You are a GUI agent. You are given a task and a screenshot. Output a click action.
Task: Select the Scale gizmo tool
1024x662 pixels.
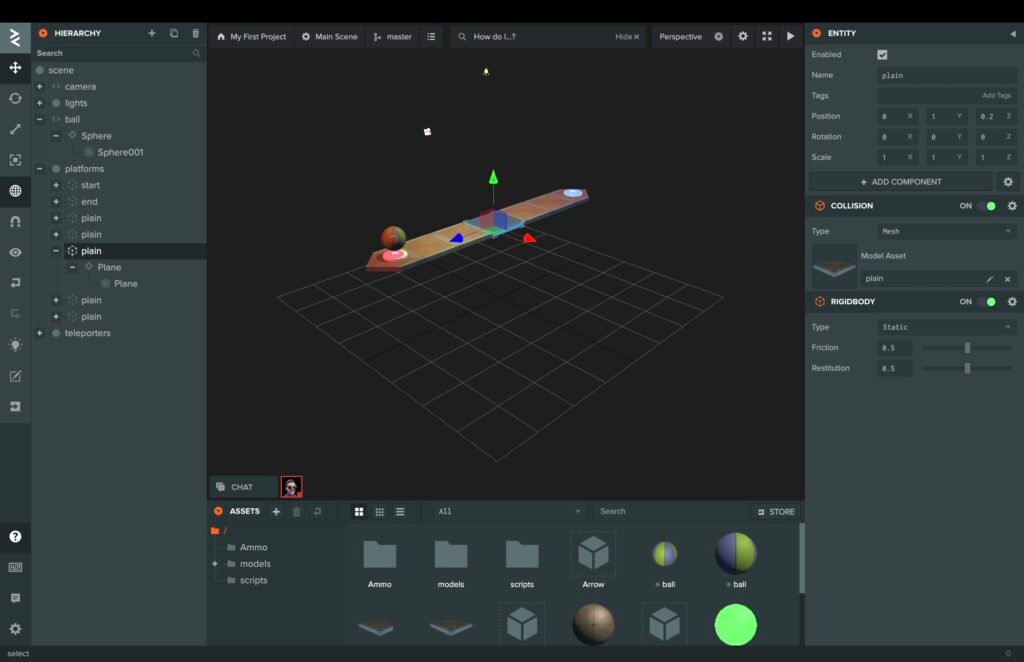pos(15,129)
